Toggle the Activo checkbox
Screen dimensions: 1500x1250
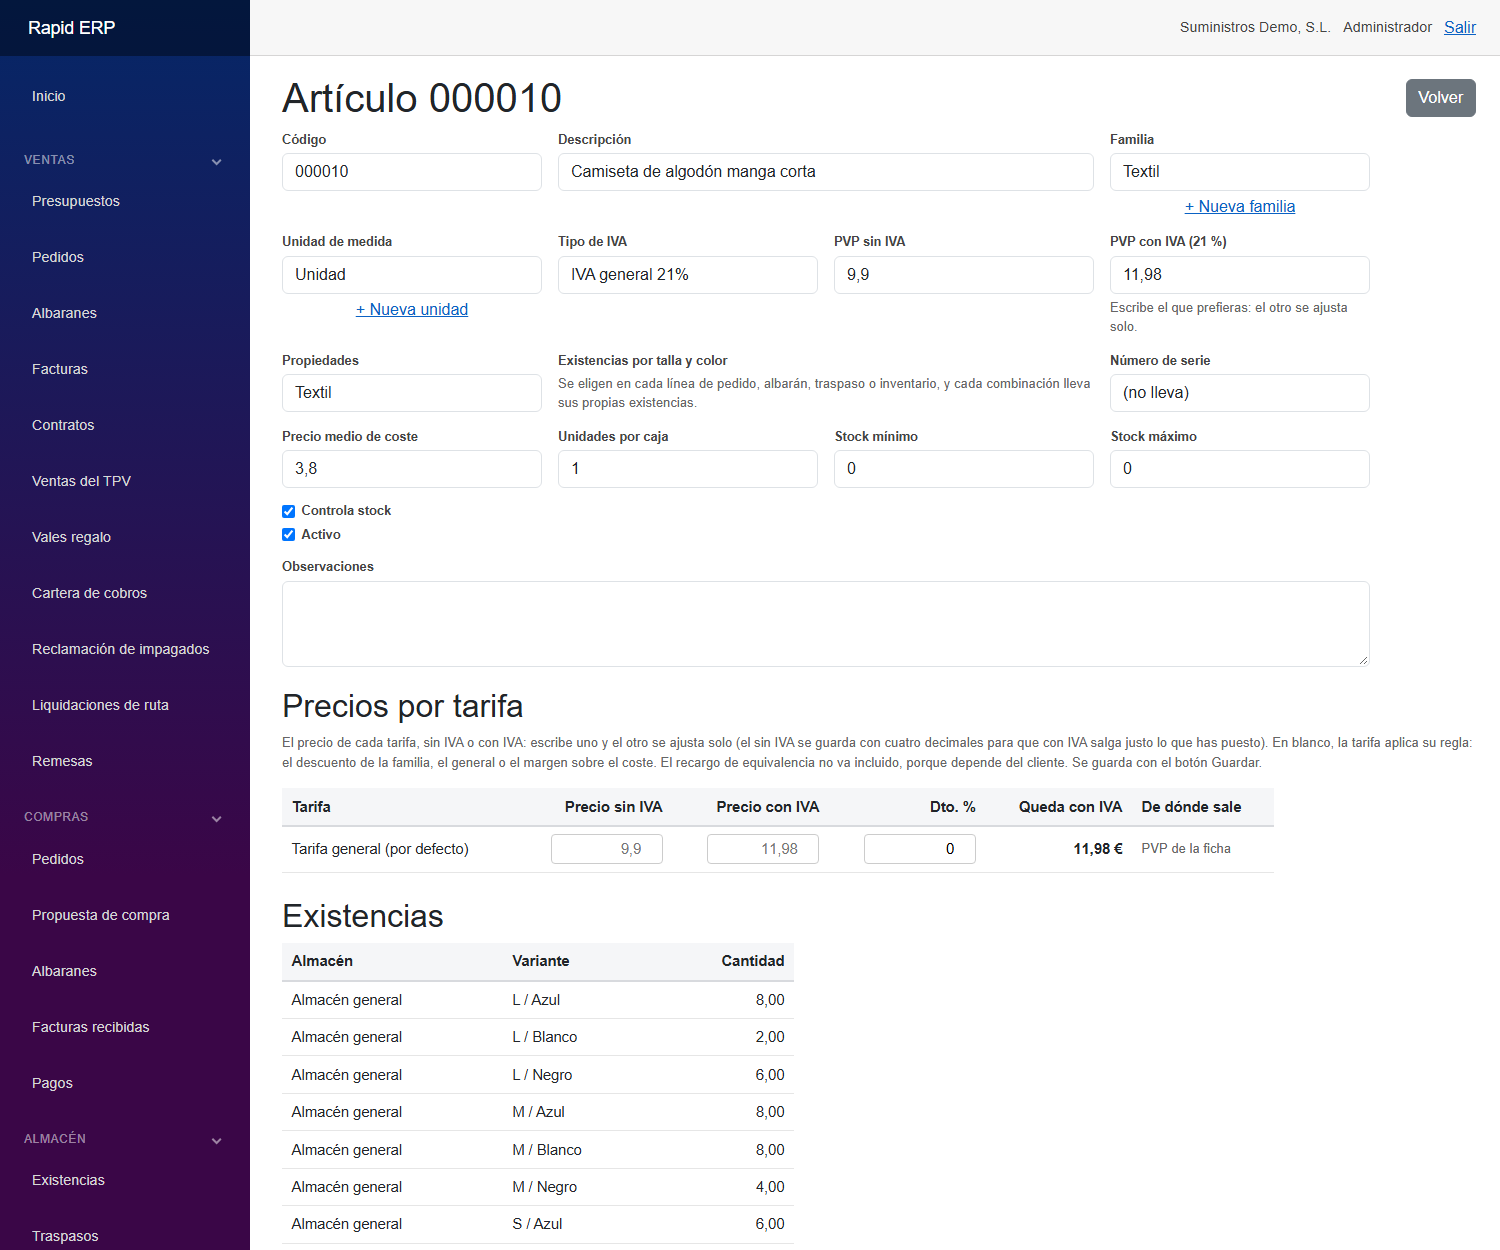click(x=288, y=535)
